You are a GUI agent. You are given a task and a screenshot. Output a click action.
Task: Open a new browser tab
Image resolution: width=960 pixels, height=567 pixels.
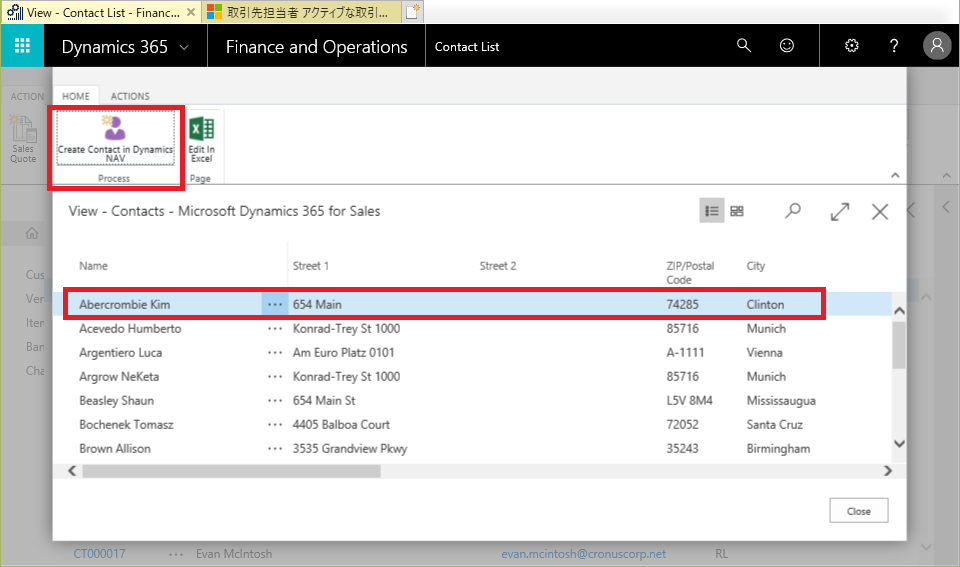(x=413, y=12)
